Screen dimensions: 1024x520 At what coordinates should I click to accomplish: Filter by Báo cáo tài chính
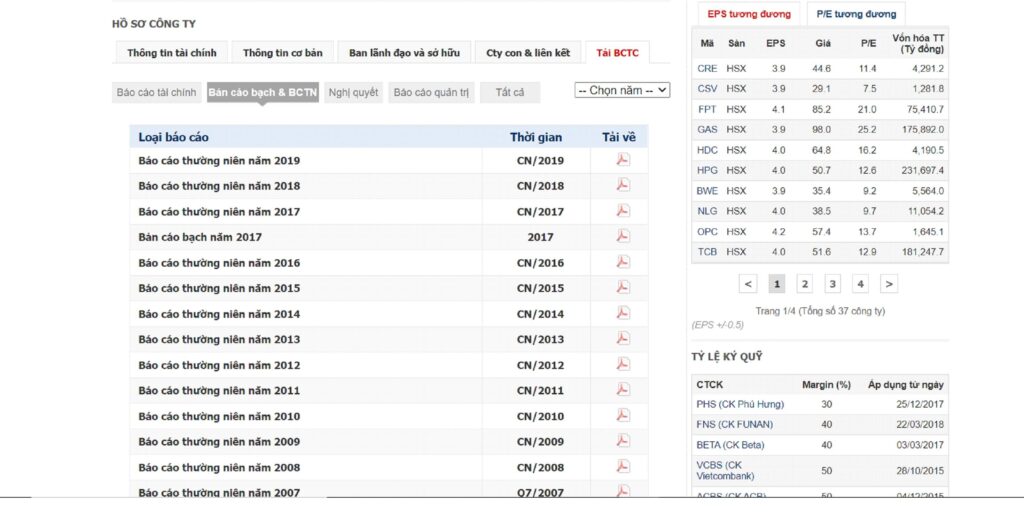(x=156, y=92)
